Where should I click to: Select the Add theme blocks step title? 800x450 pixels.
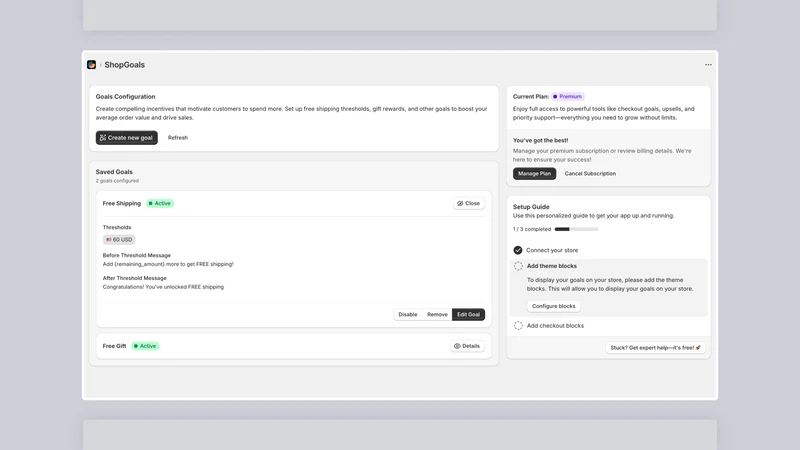click(552, 266)
